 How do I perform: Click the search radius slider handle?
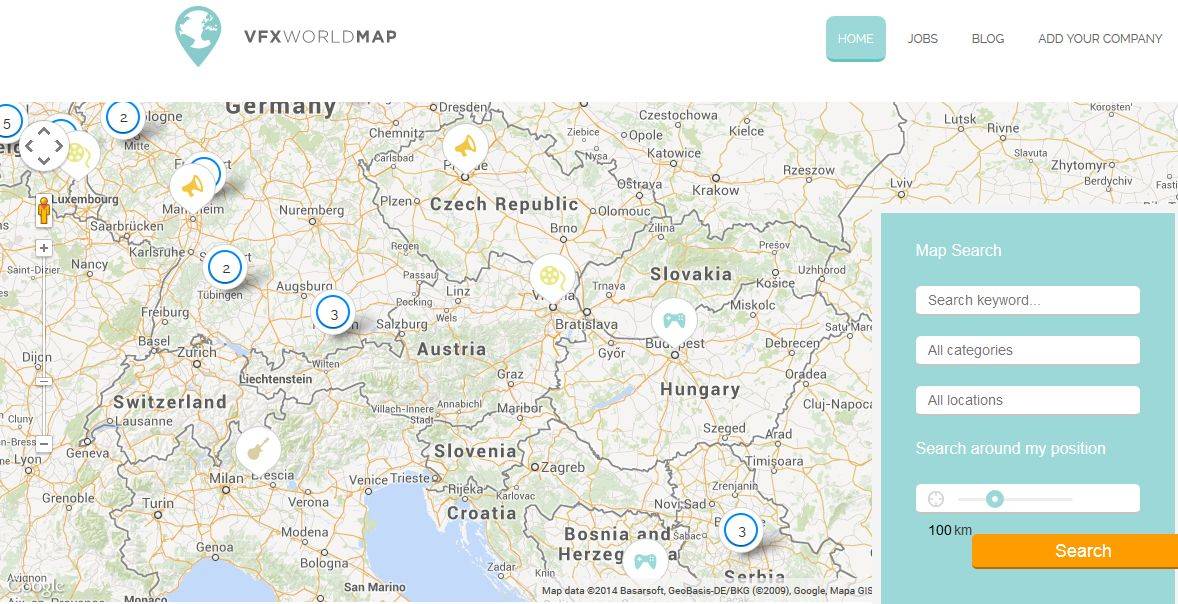[994, 499]
